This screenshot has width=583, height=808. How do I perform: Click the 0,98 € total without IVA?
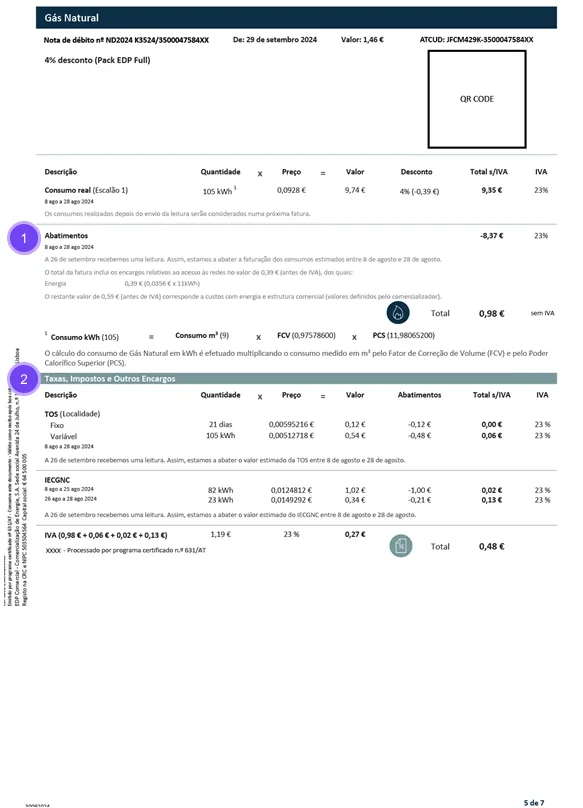[491, 313]
